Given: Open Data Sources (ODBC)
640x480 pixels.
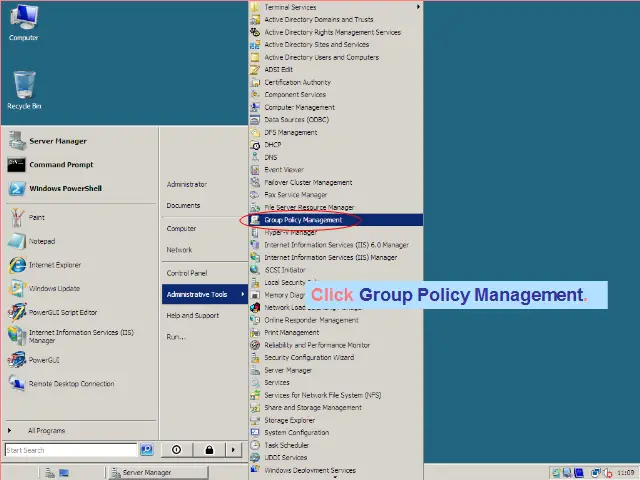Looking at the screenshot, I should [x=336, y=120].
